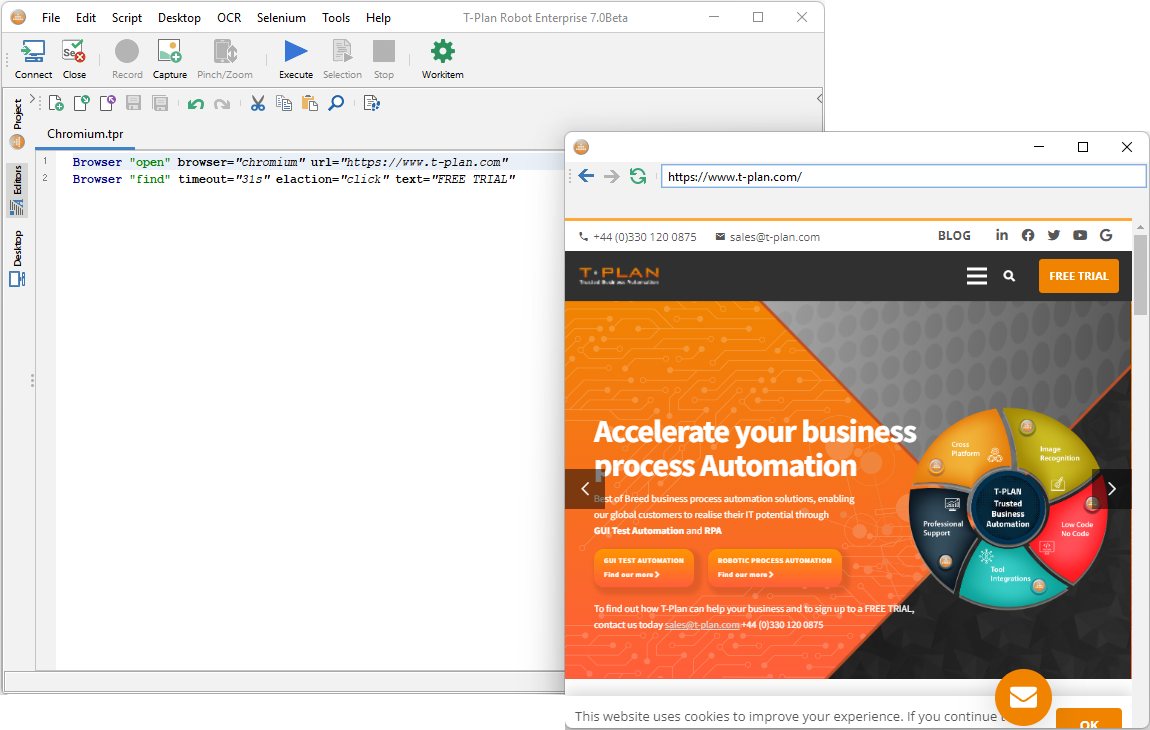
Task: Click the browser back arrow
Action: click(x=586, y=176)
